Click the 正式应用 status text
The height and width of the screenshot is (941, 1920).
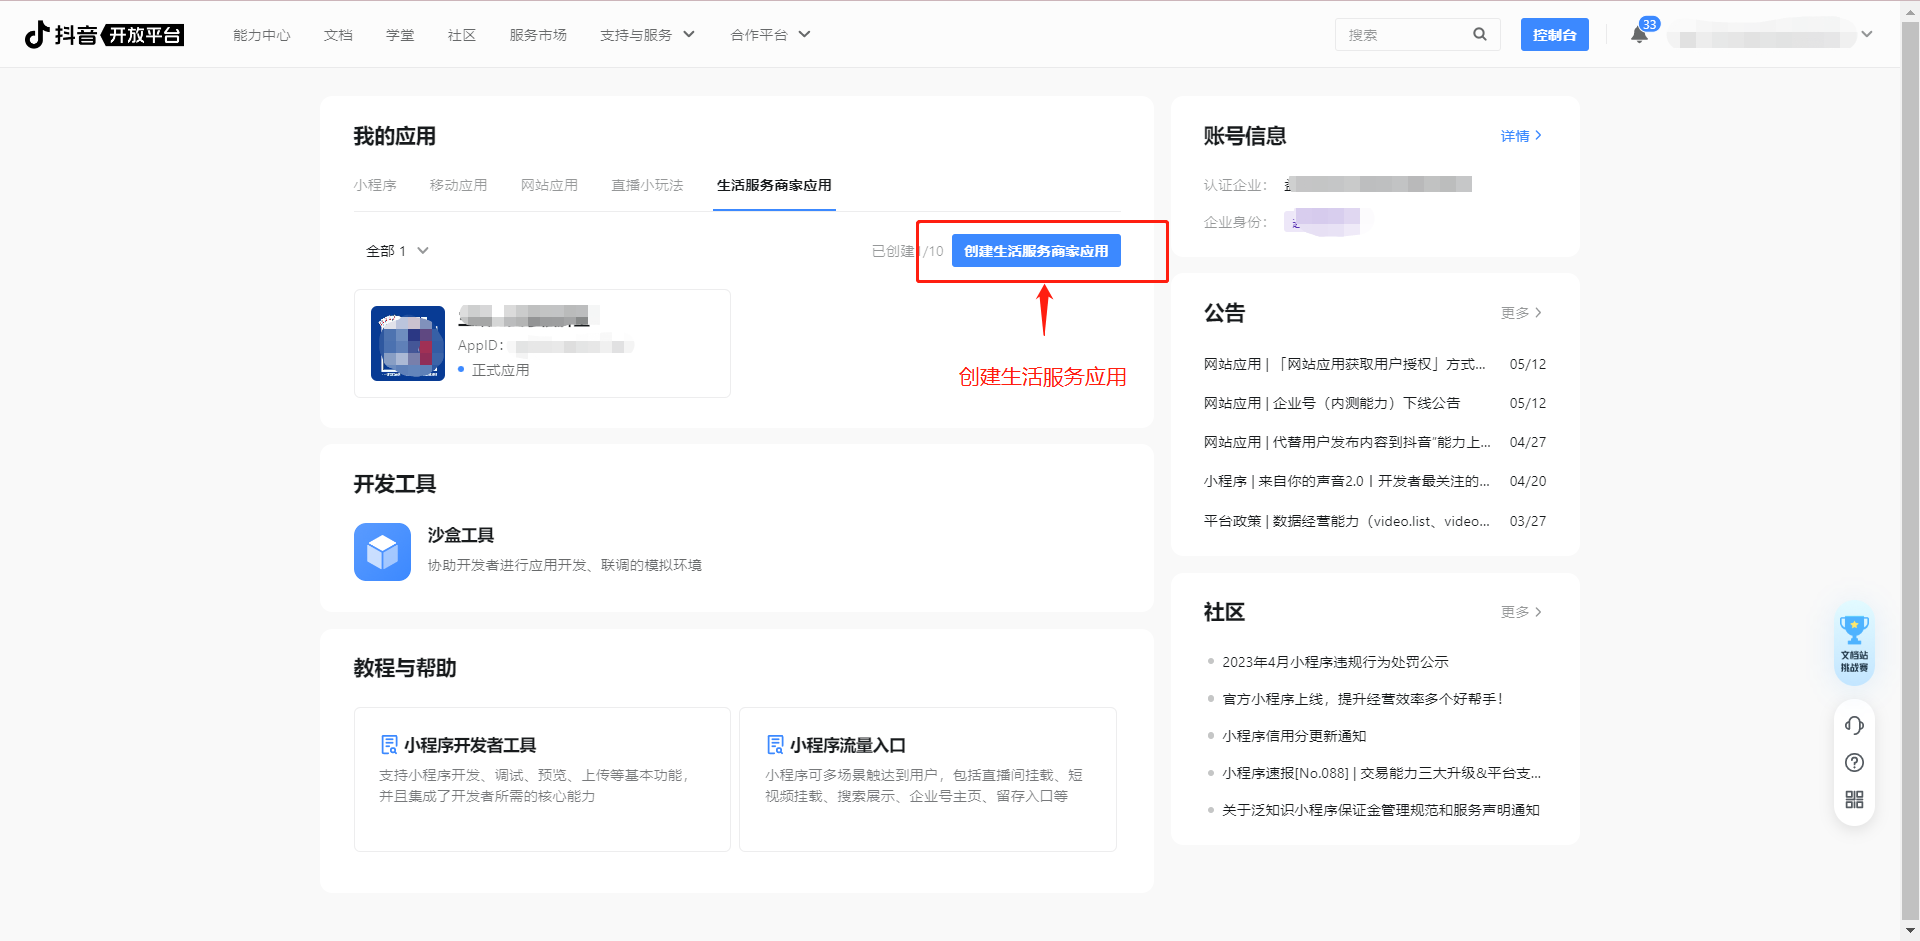[x=501, y=370]
